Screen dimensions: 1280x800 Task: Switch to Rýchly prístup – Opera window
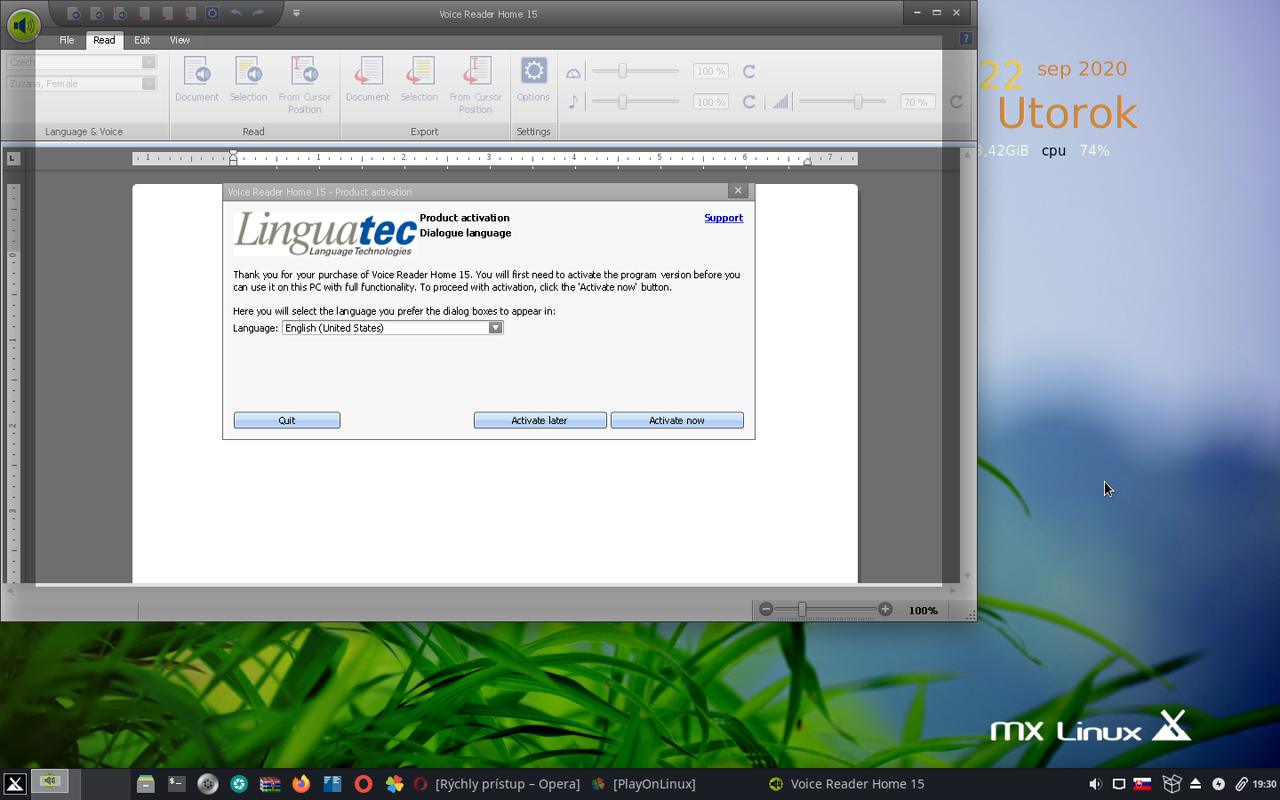coord(498,784)
